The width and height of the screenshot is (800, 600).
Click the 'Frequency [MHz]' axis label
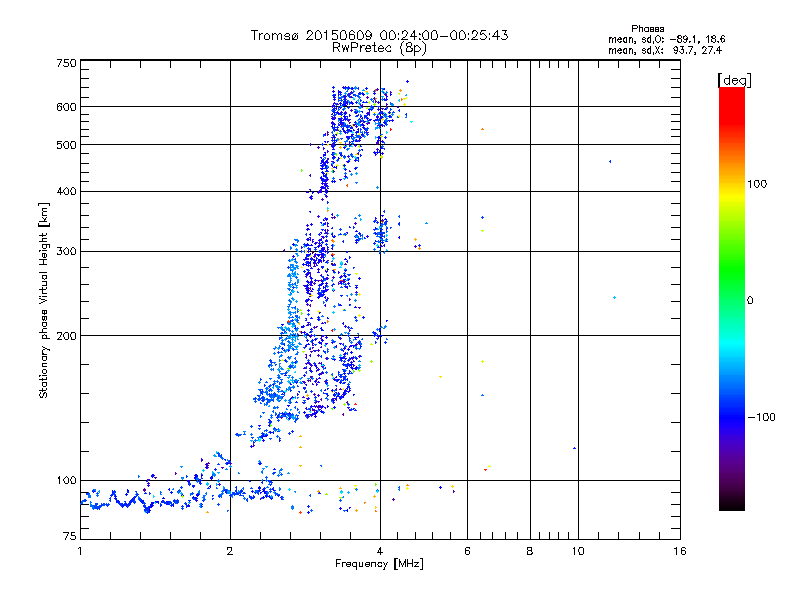pos(379,564)
